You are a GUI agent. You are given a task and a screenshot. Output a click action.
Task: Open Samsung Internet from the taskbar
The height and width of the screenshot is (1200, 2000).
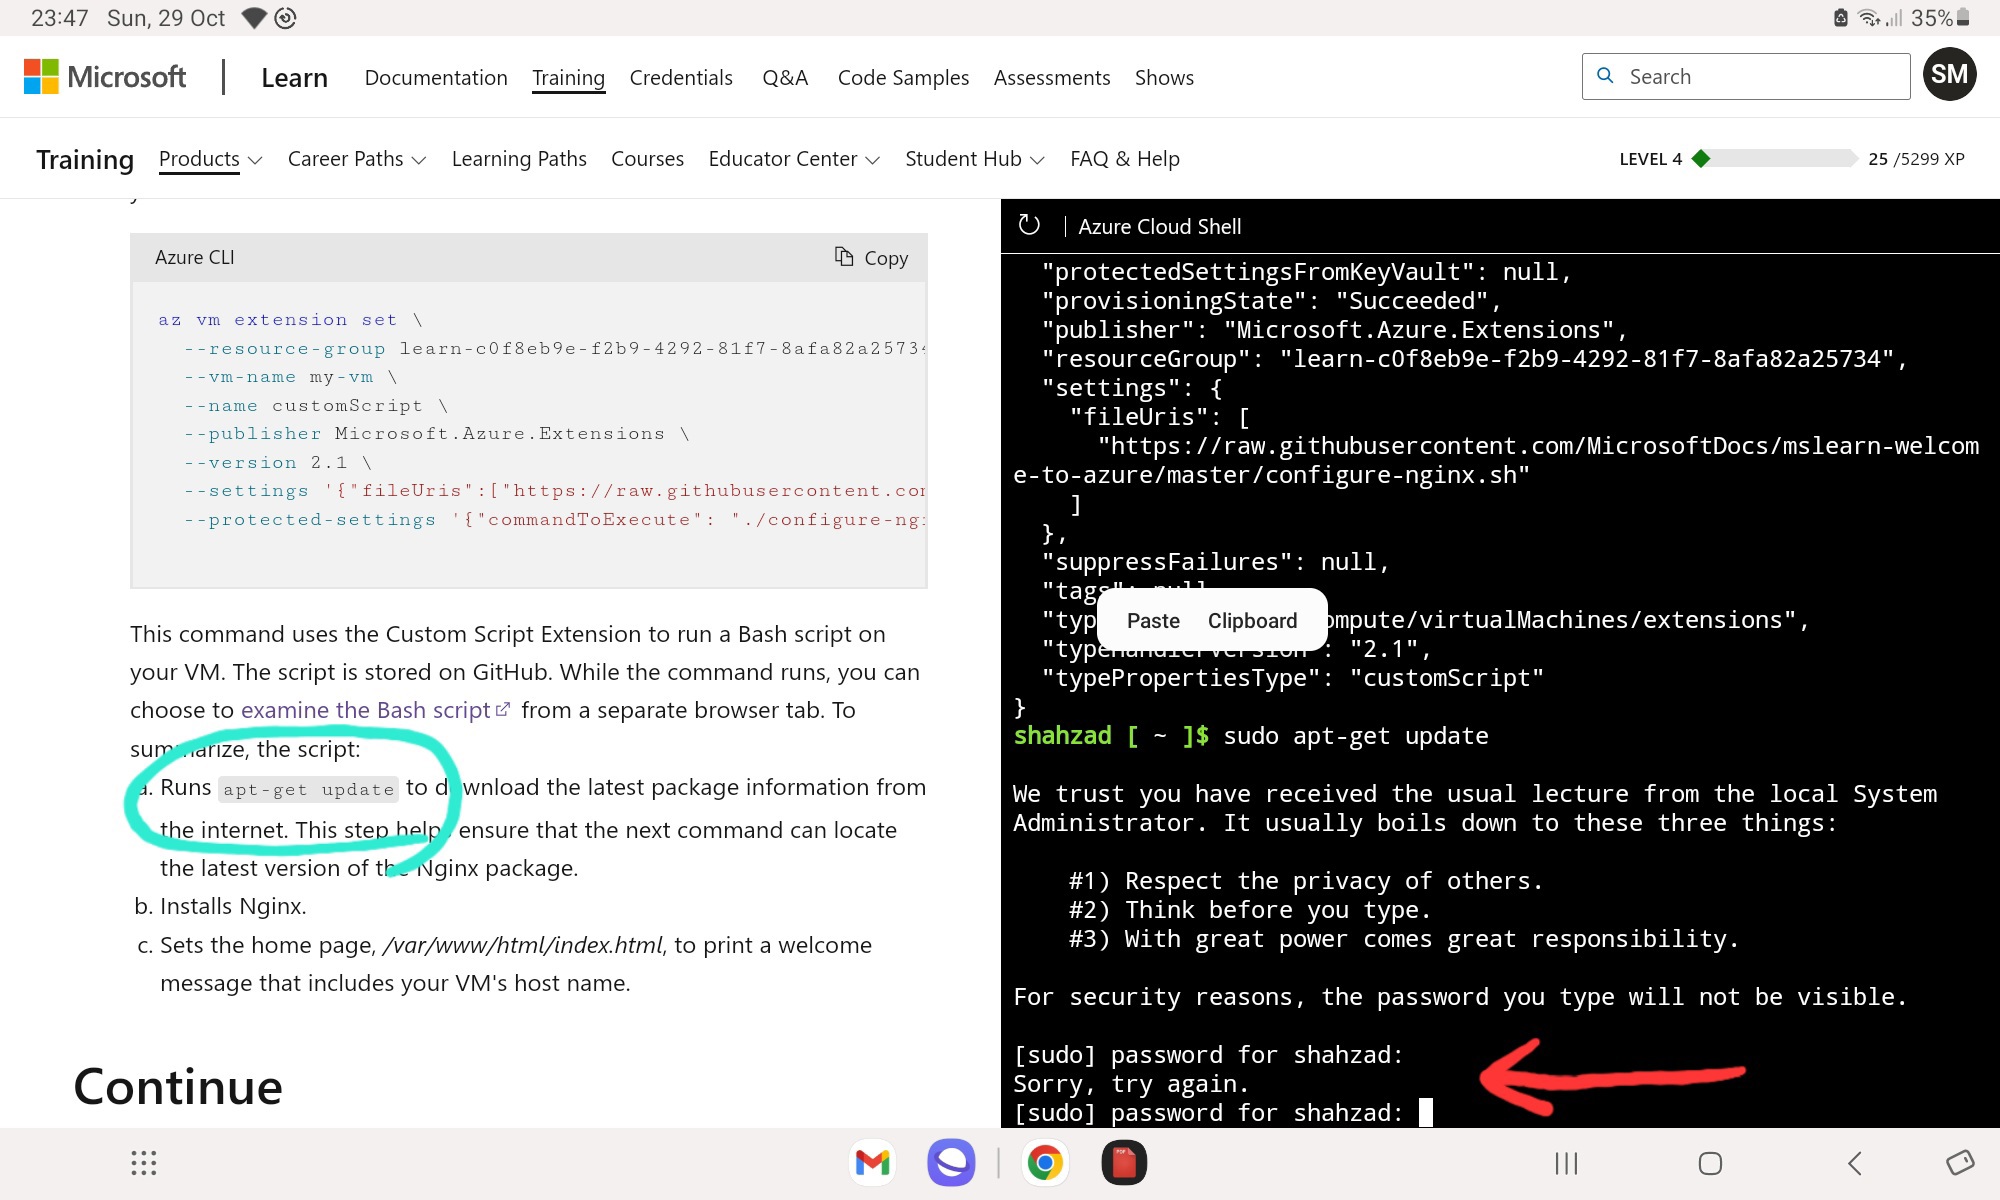point(951,1162)
